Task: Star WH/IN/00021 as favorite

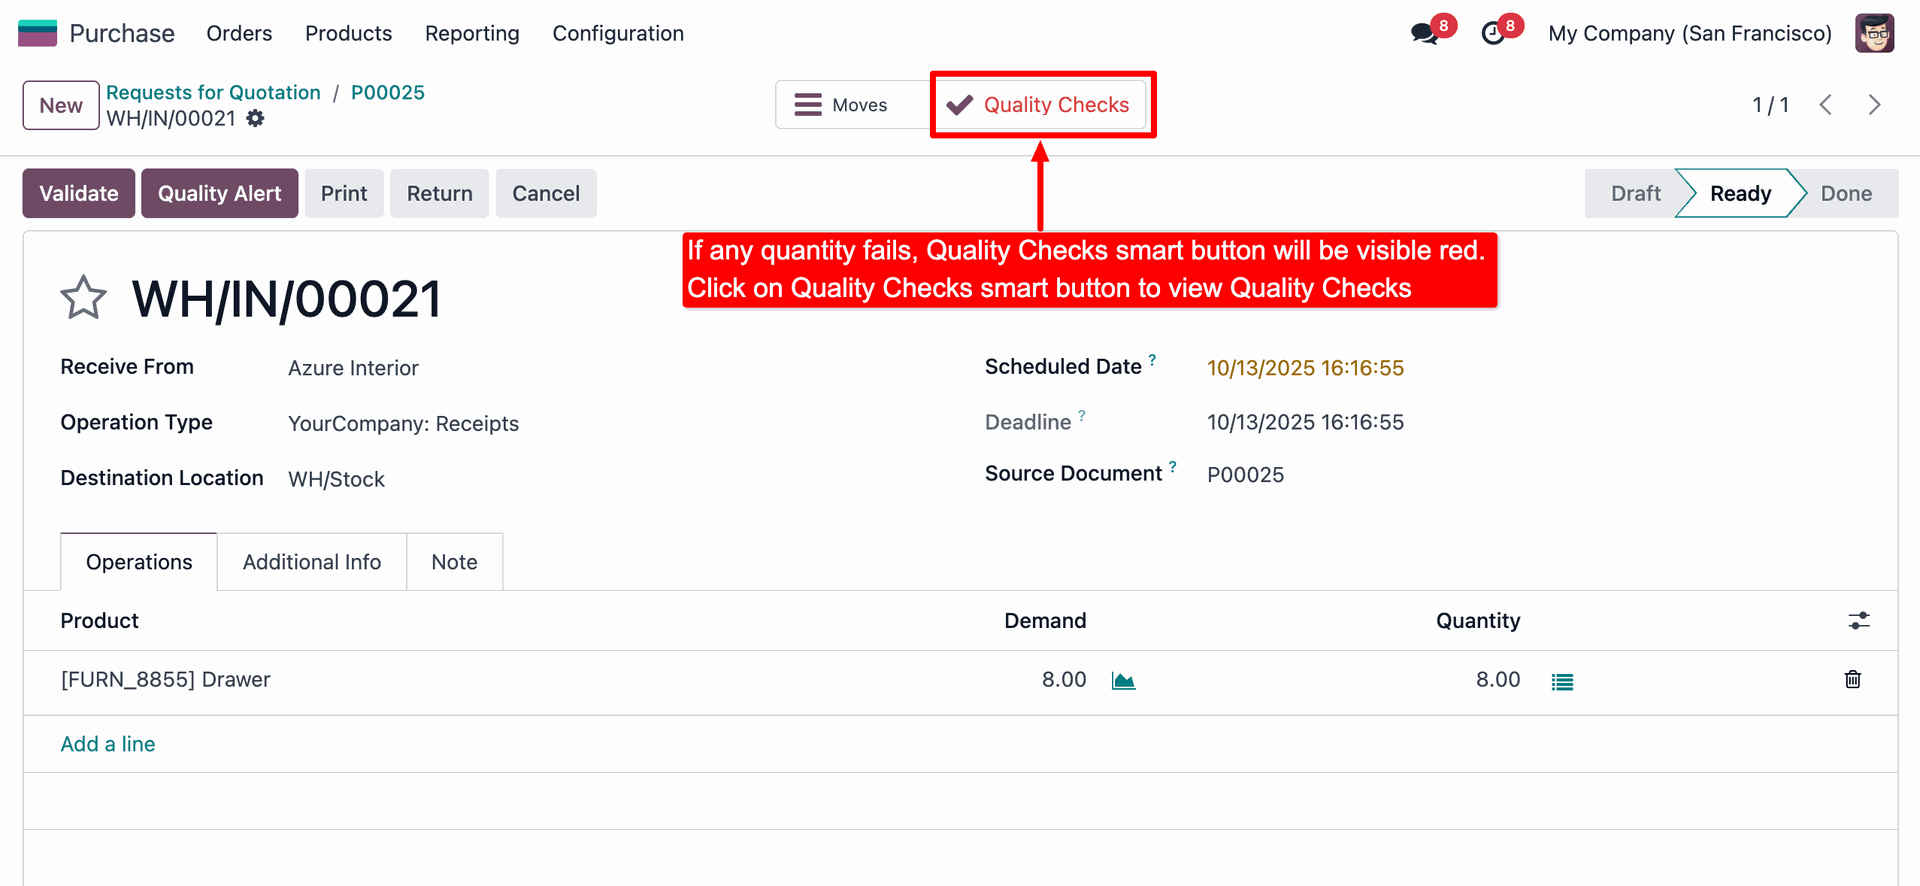Action: click(x=83, y=298)
